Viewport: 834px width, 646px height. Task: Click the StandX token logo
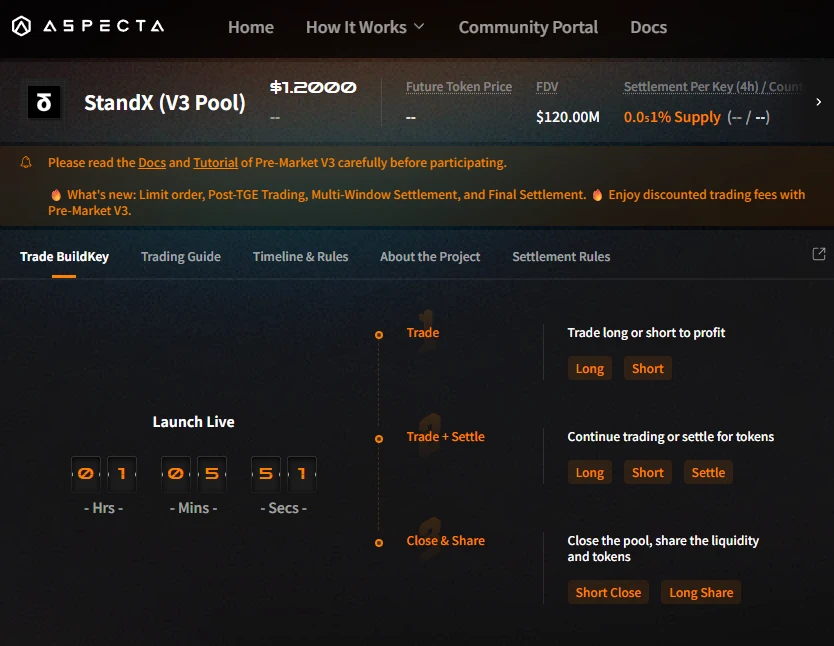tap(44, 102)
